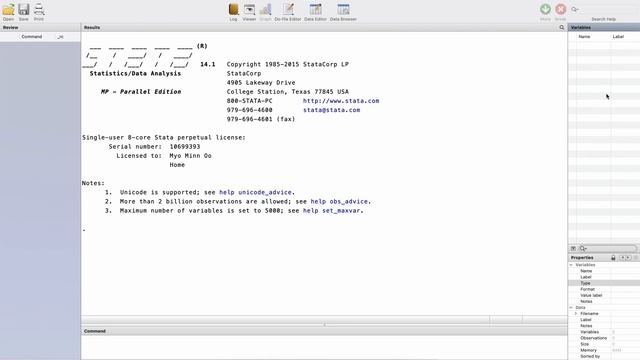Click the Variables panel filter icon
Viewport: 640px width, 360px height.
tap(573, 248)
